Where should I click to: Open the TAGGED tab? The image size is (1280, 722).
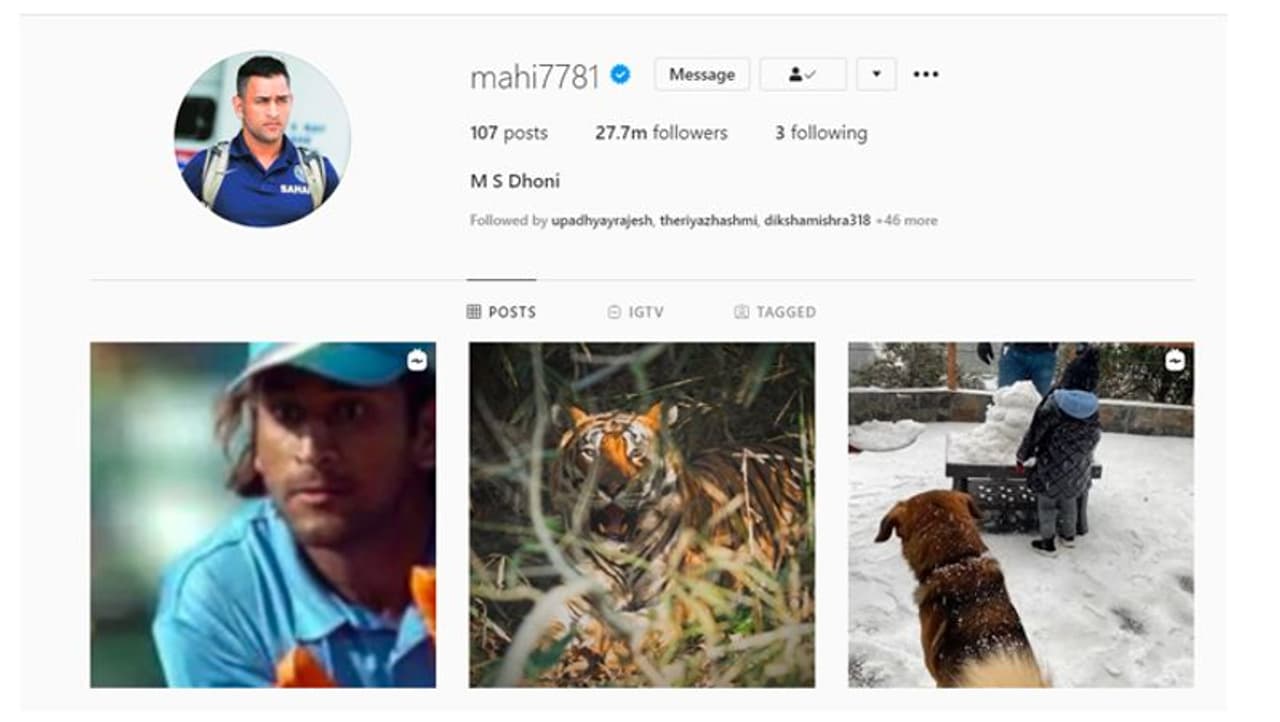pos(775,312)
